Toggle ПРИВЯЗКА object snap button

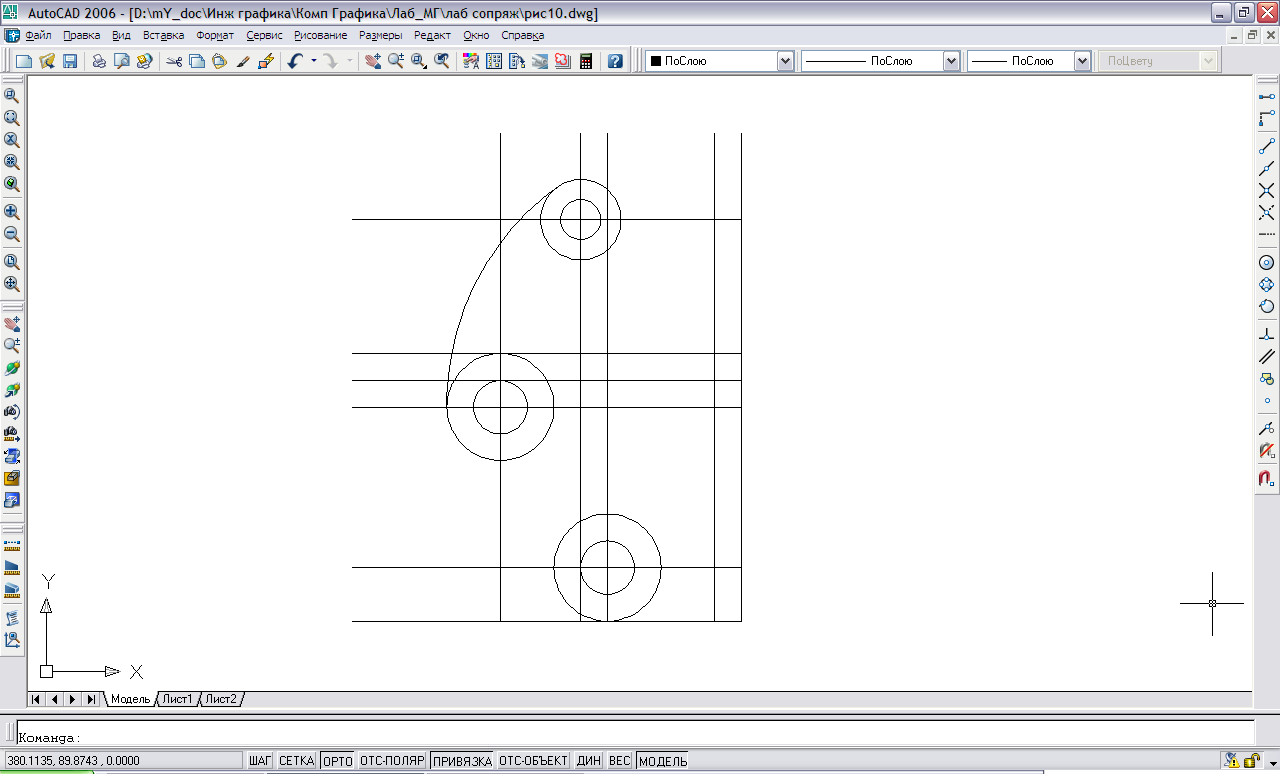pos(462,761)
